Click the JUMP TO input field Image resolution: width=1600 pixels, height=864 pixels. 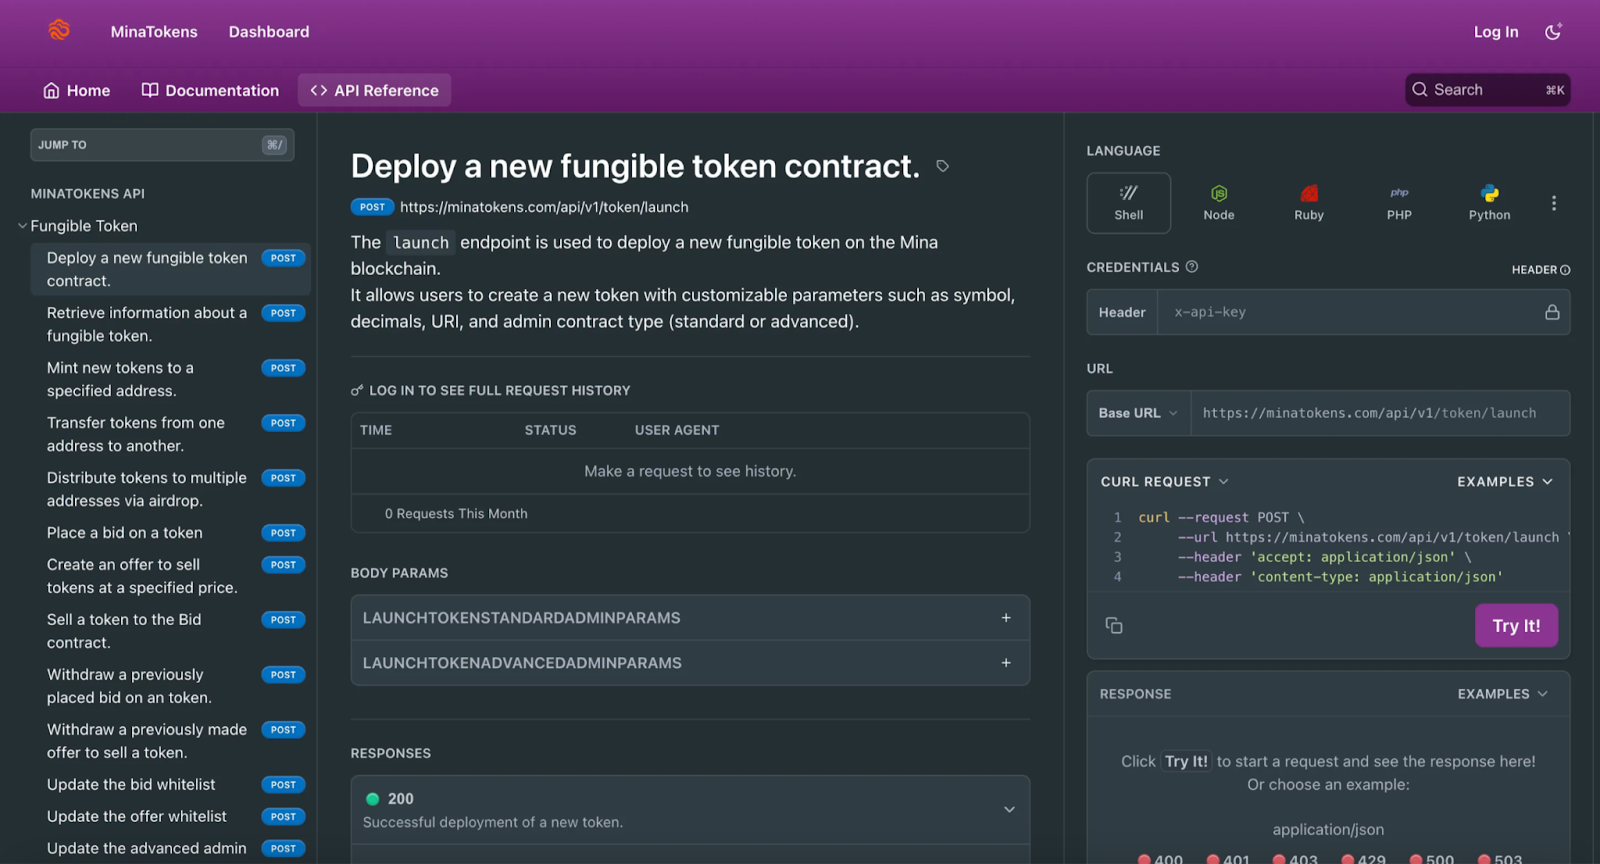click(x=162, y=145)
